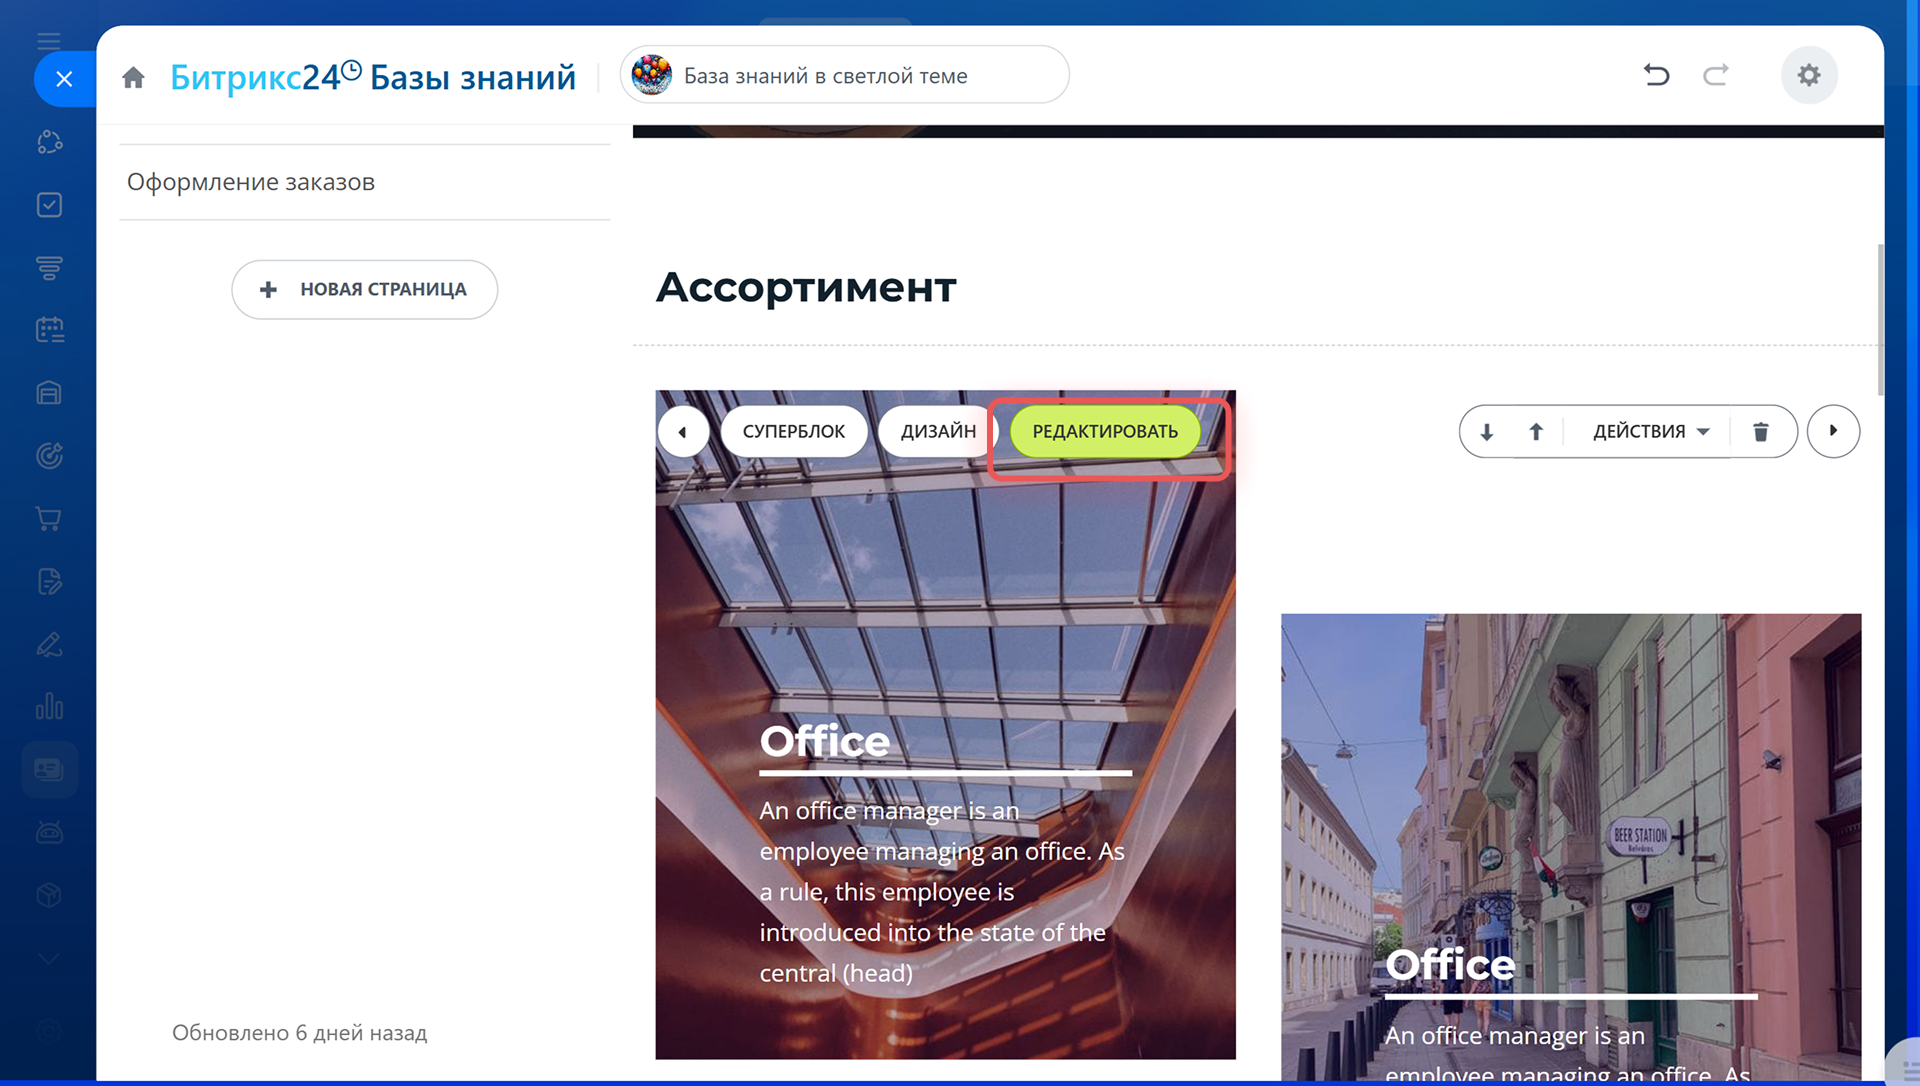Open the calendar sidebar icon

click(x=49, y=330)
